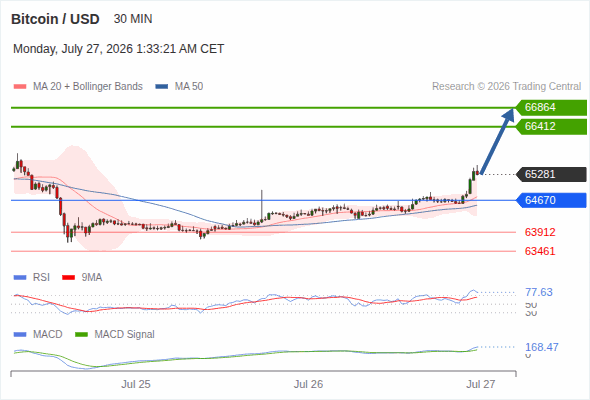Click the blue upward forecast arrow
This screenshot has height=400, width=590.
point(497,141)
